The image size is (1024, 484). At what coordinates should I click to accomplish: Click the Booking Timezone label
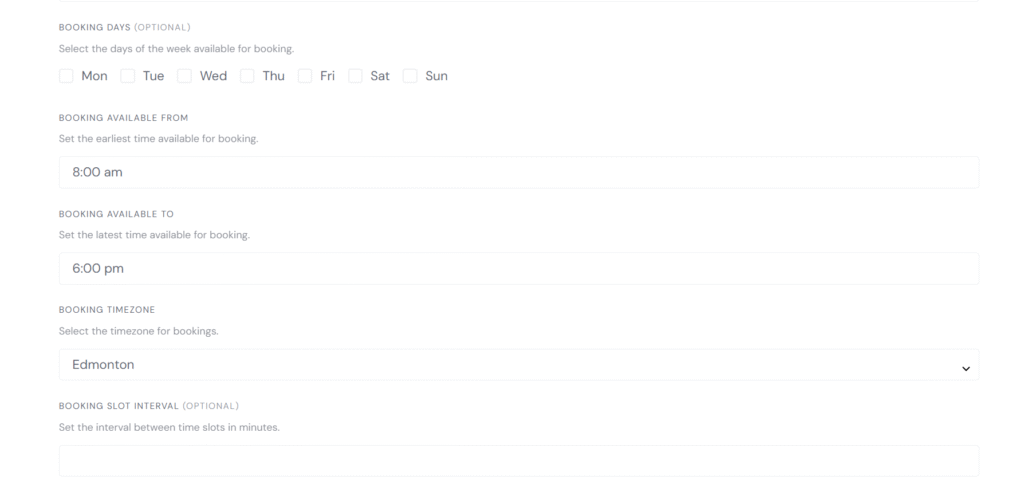[x=107, y=310]
